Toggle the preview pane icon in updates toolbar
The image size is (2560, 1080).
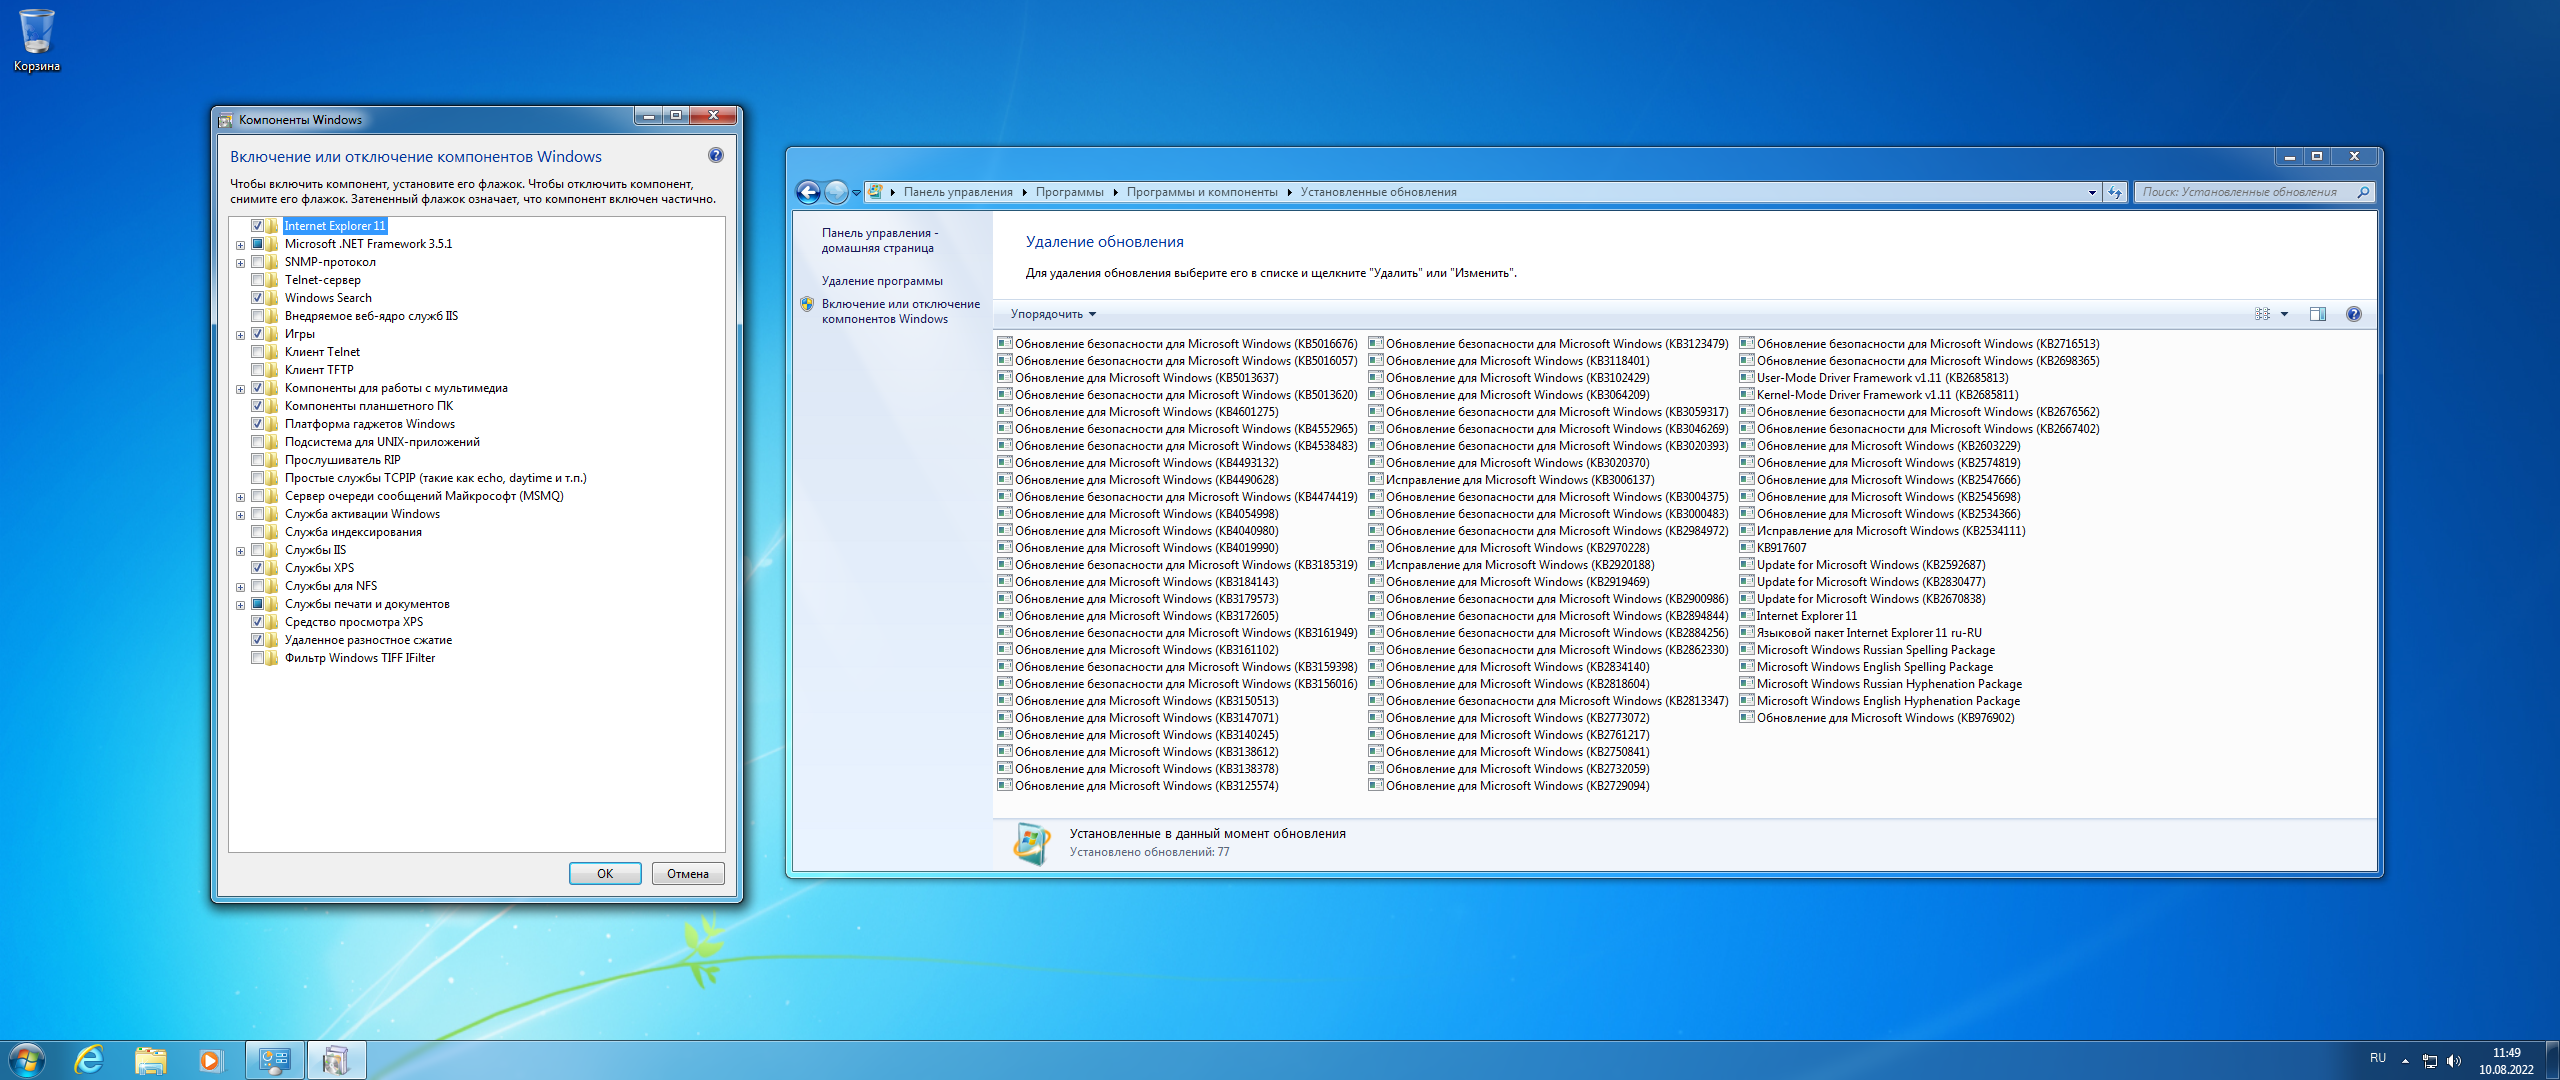[x=2318, y=314]
